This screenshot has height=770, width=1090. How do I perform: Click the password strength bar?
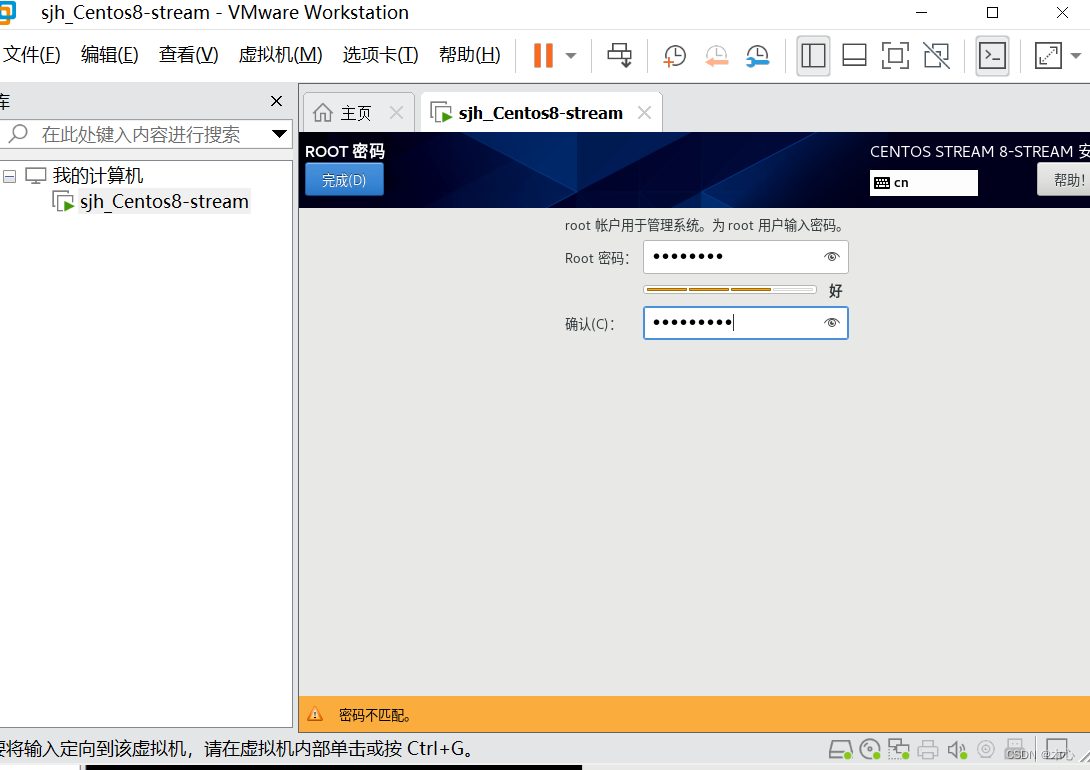click(730, 290)
